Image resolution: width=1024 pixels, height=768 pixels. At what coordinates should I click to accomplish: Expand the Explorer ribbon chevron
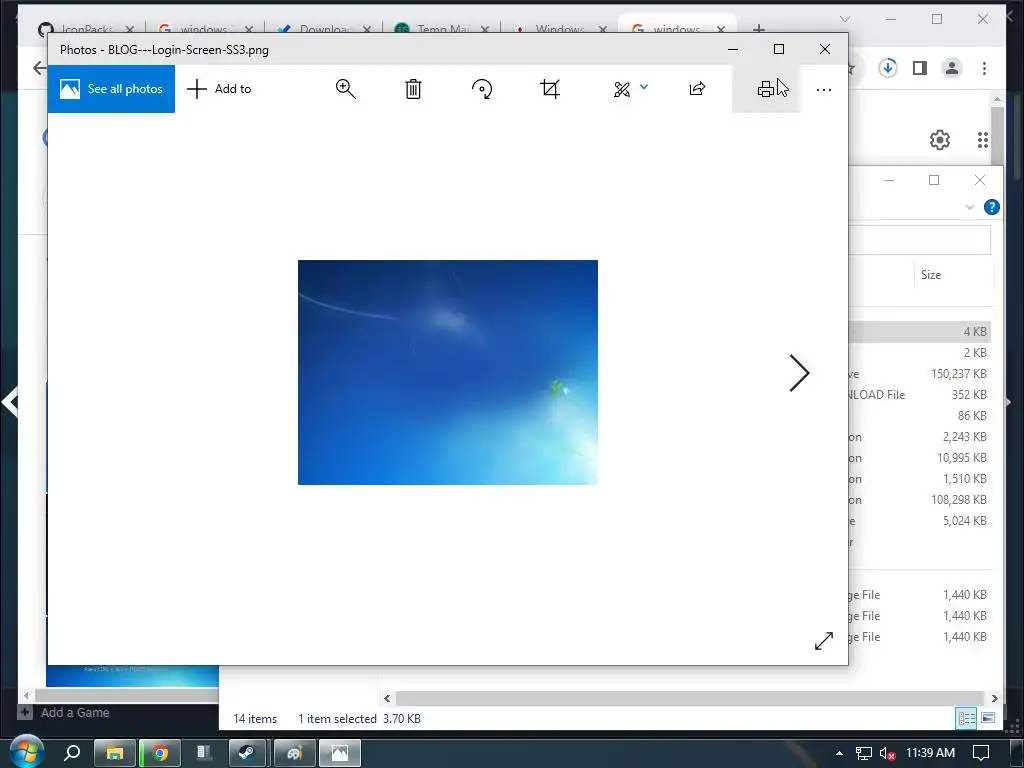click(x=970, y=207)
